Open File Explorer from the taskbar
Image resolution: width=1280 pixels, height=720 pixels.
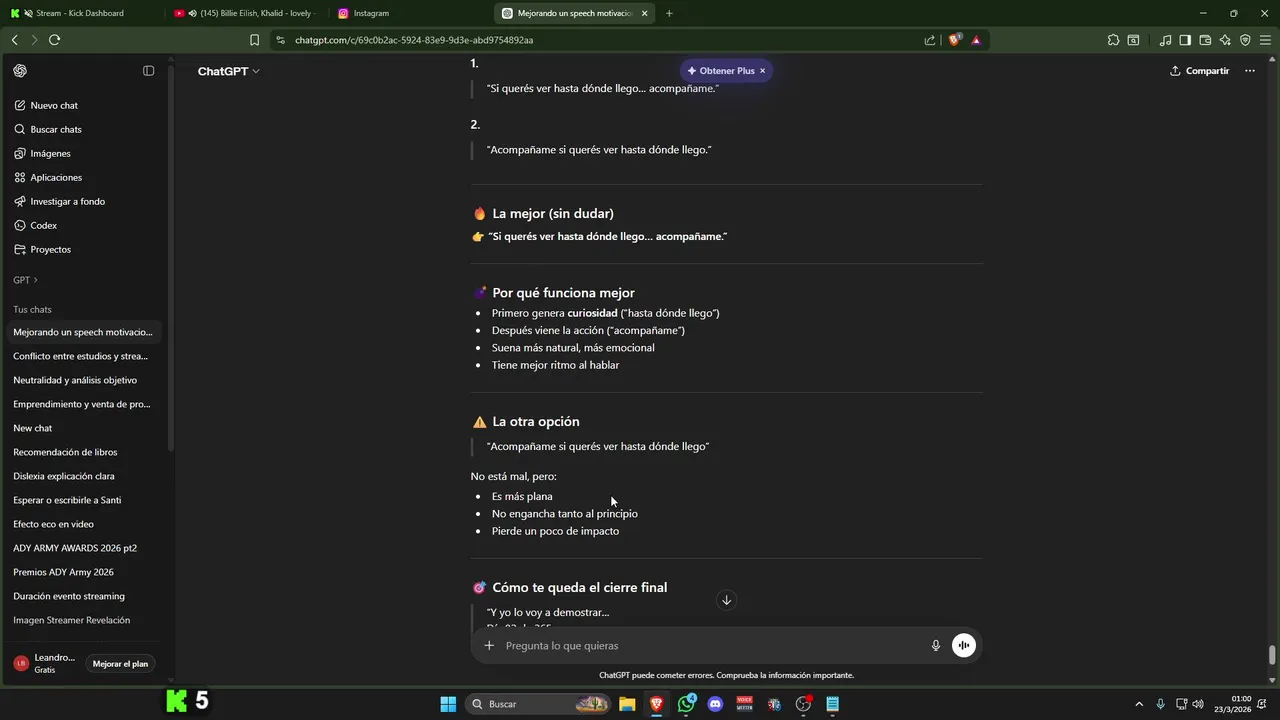point(627,704)
